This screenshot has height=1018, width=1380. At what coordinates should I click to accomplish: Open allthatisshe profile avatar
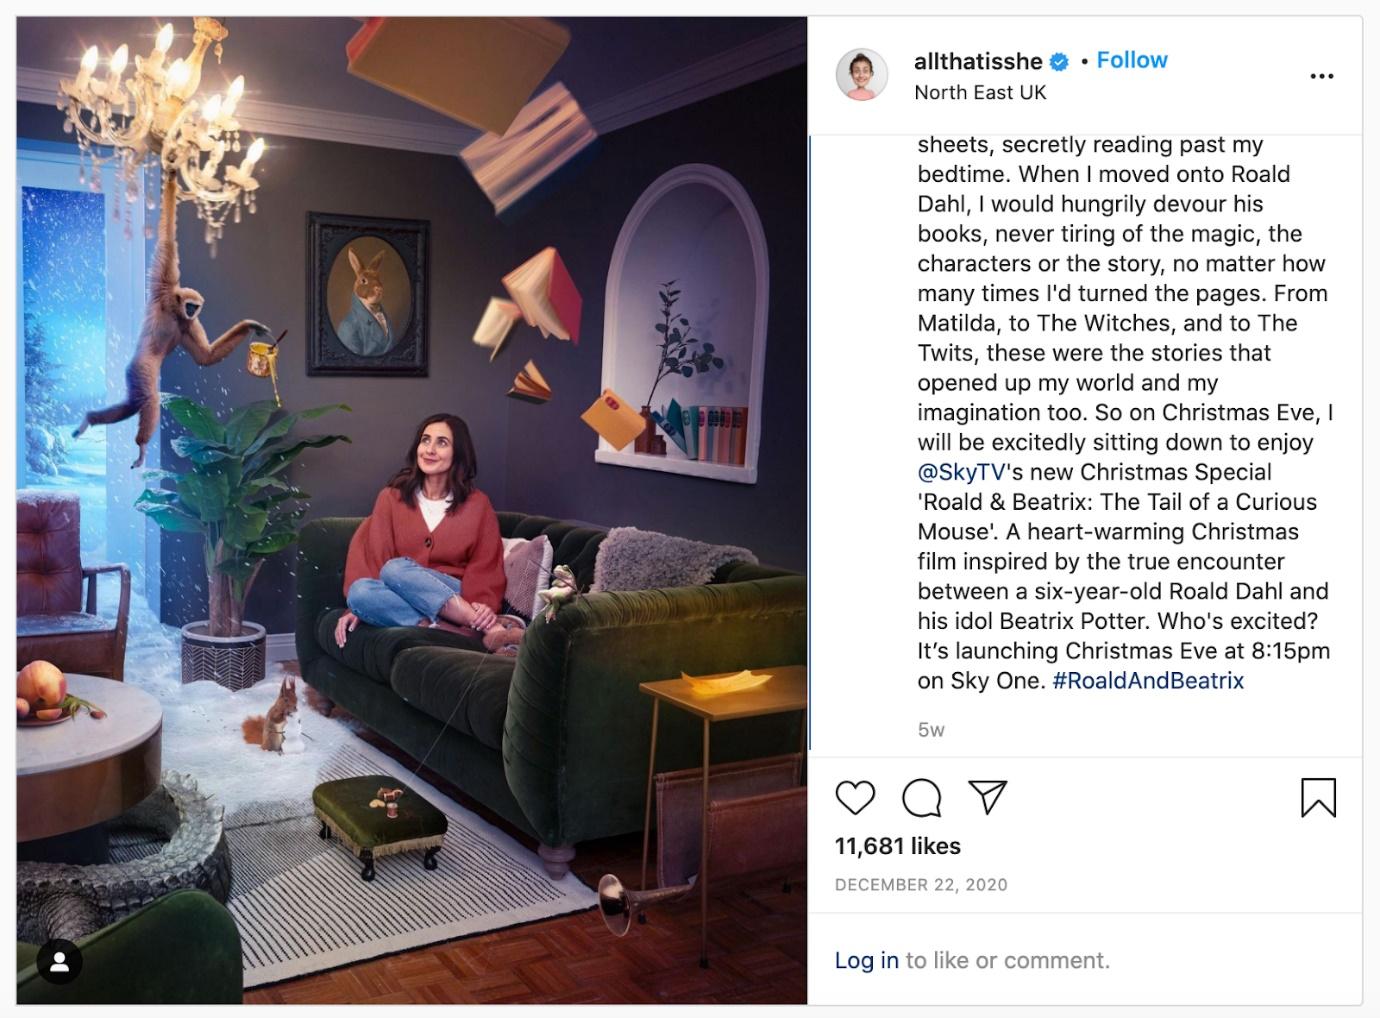tap(862, 74)
